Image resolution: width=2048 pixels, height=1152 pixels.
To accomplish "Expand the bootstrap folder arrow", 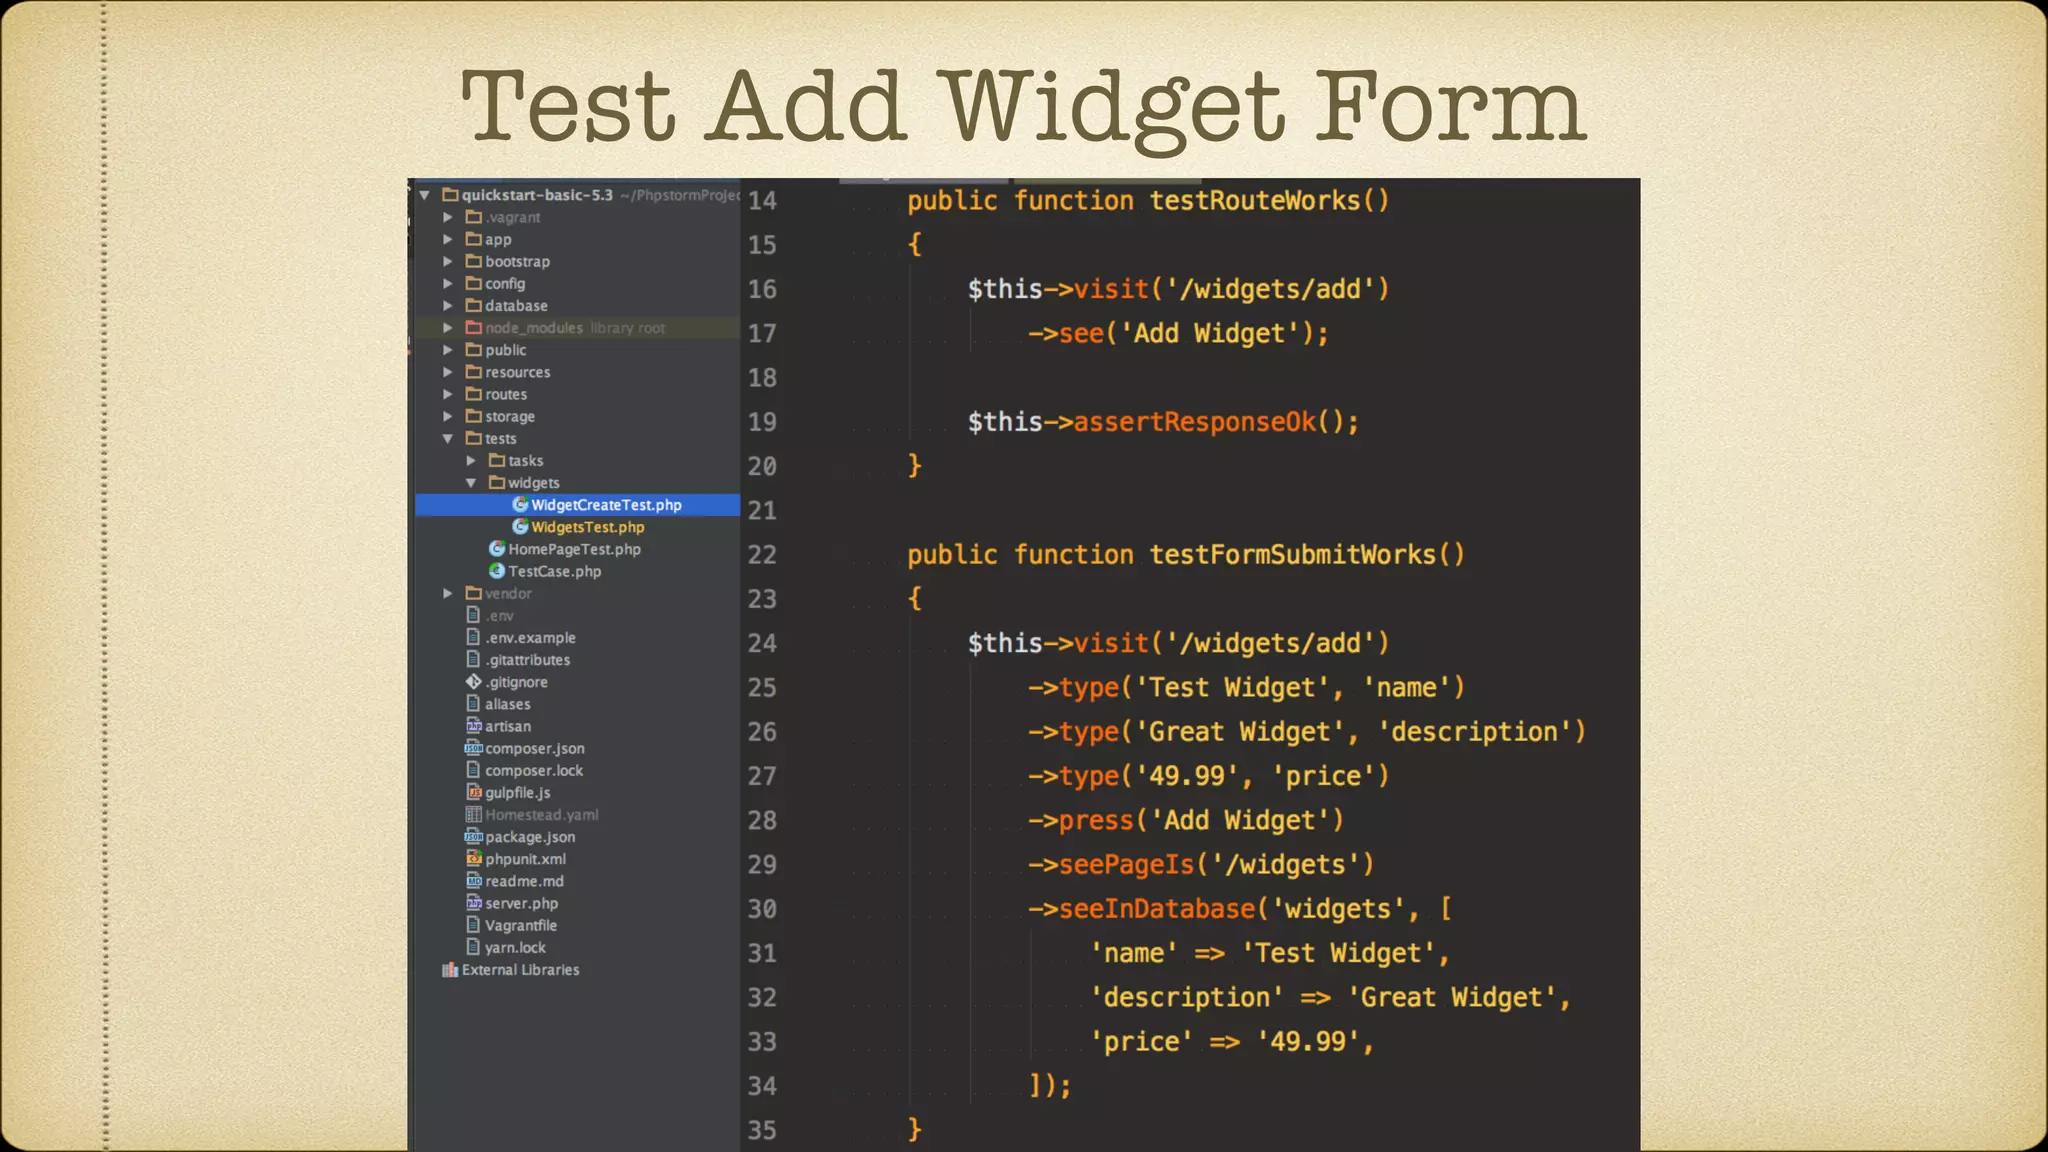I will (x=448, y=261).
